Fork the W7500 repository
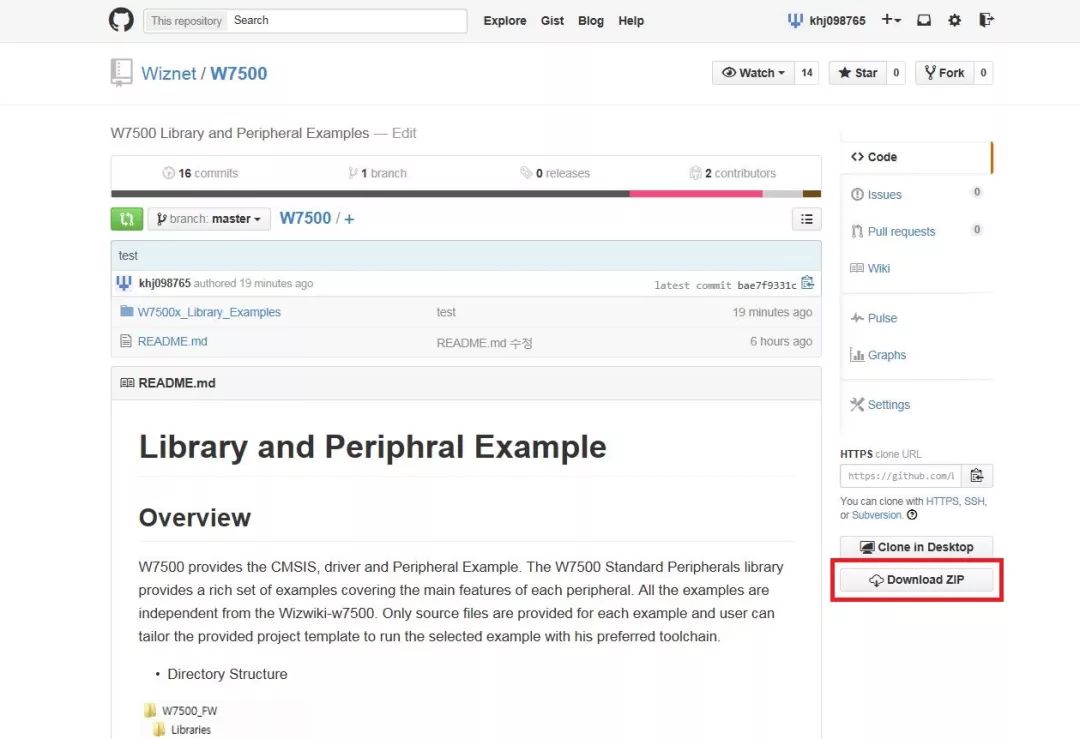This screenshot has height=739, width=1080. 944,73
